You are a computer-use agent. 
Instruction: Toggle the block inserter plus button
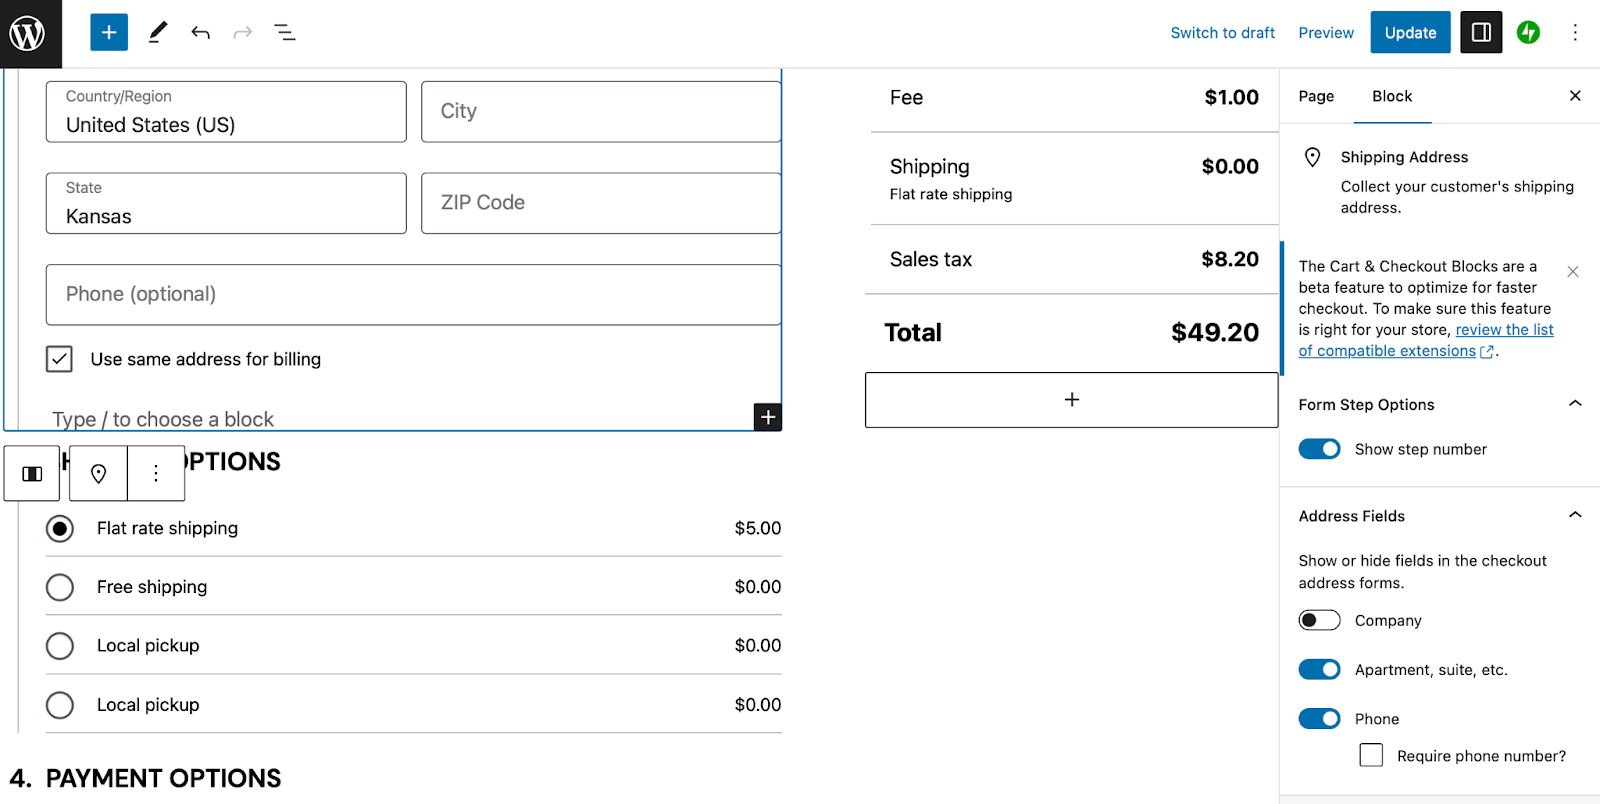(109, 32)
